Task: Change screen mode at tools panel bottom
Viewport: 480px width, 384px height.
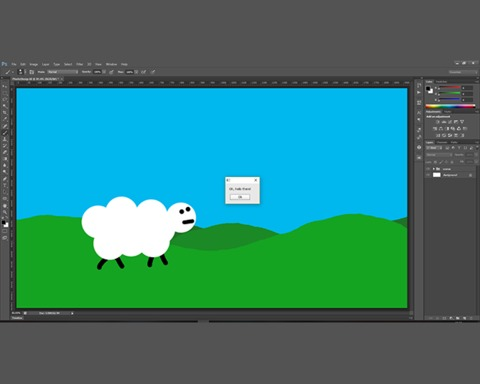Action: point(5,238)
